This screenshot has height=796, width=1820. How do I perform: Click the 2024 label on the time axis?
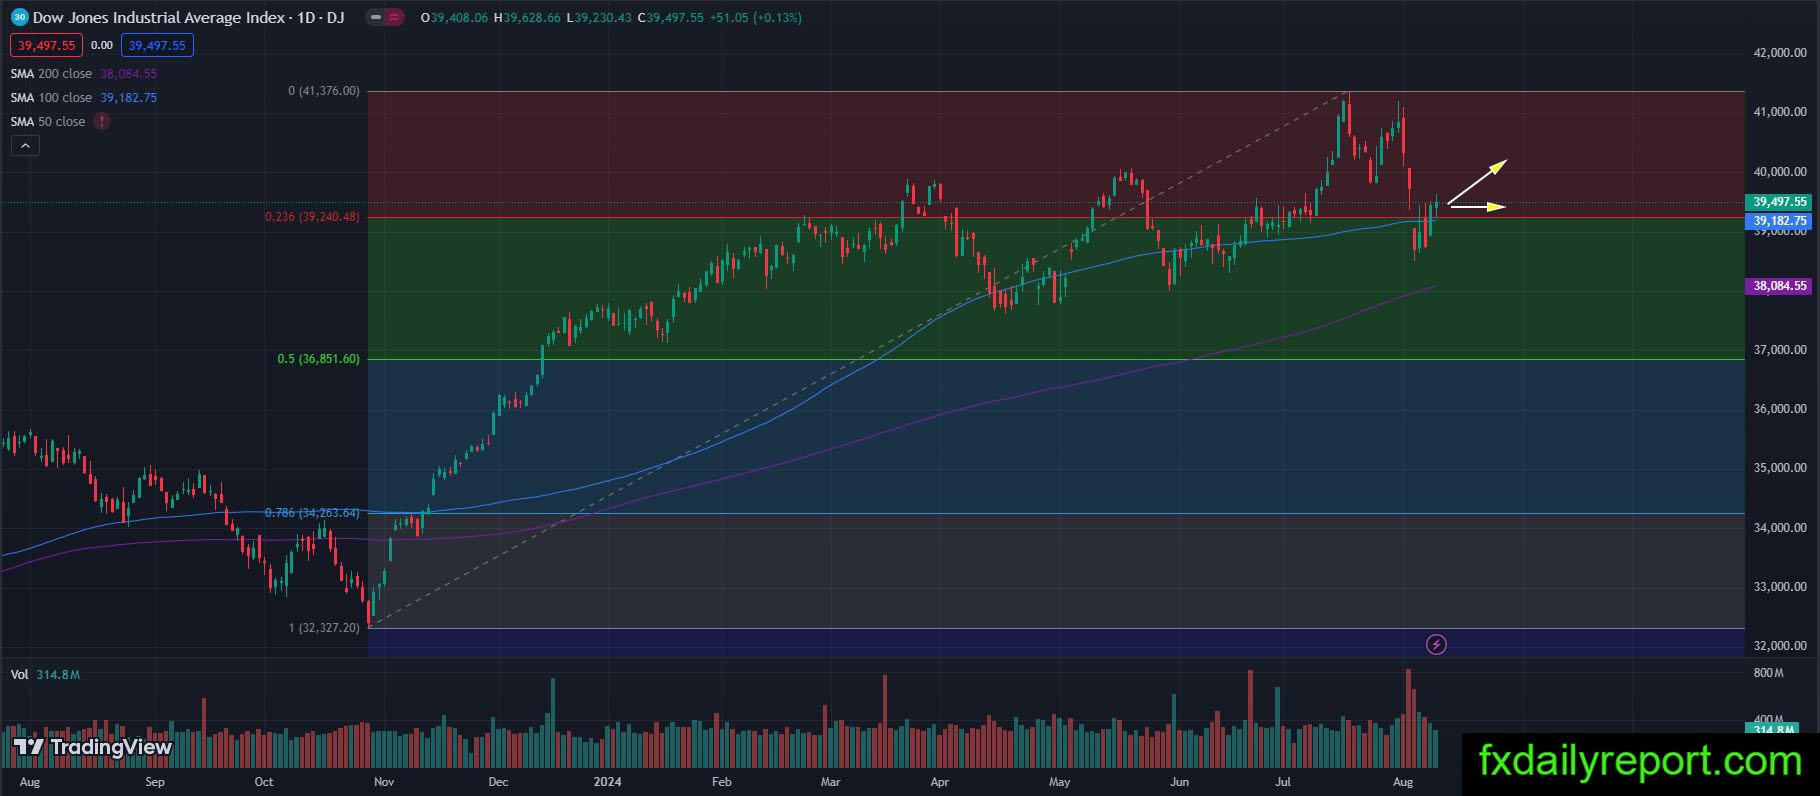tap(607, 782)
